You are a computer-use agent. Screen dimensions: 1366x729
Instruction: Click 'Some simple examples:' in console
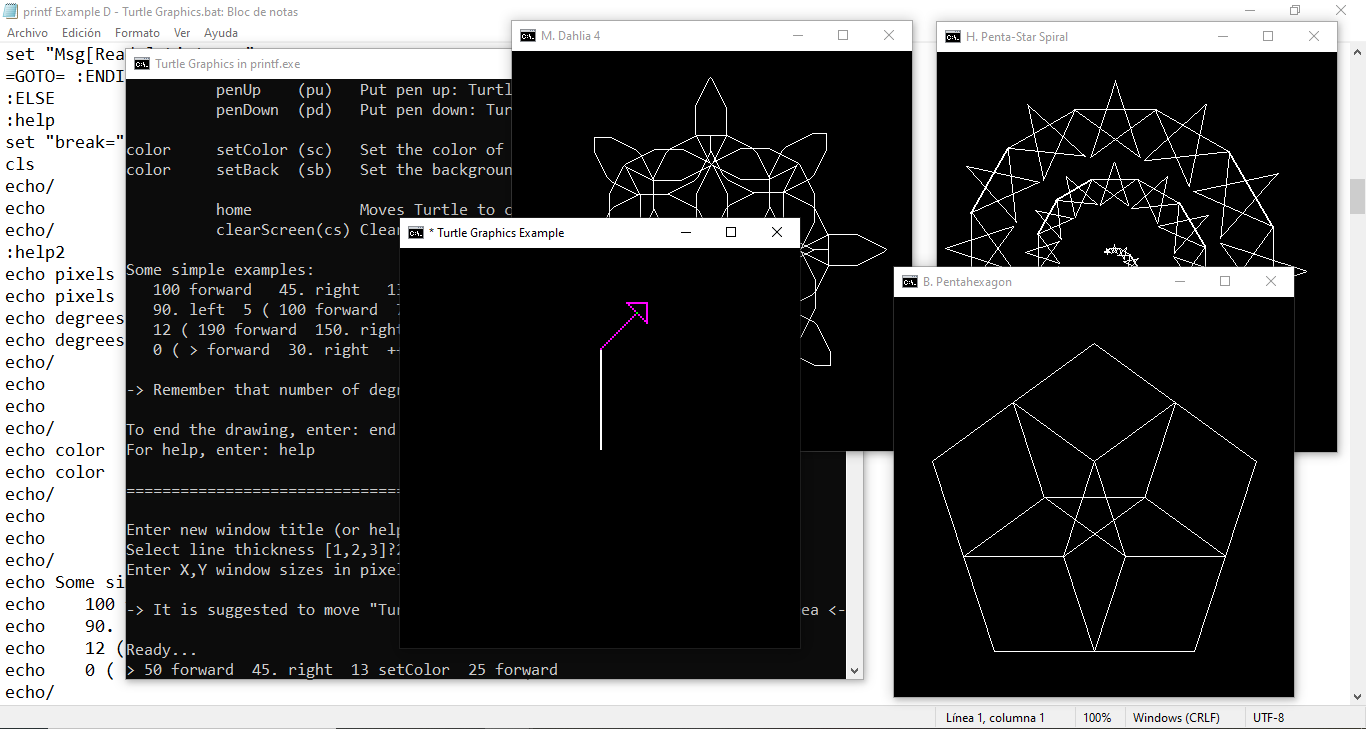[220, 270]
